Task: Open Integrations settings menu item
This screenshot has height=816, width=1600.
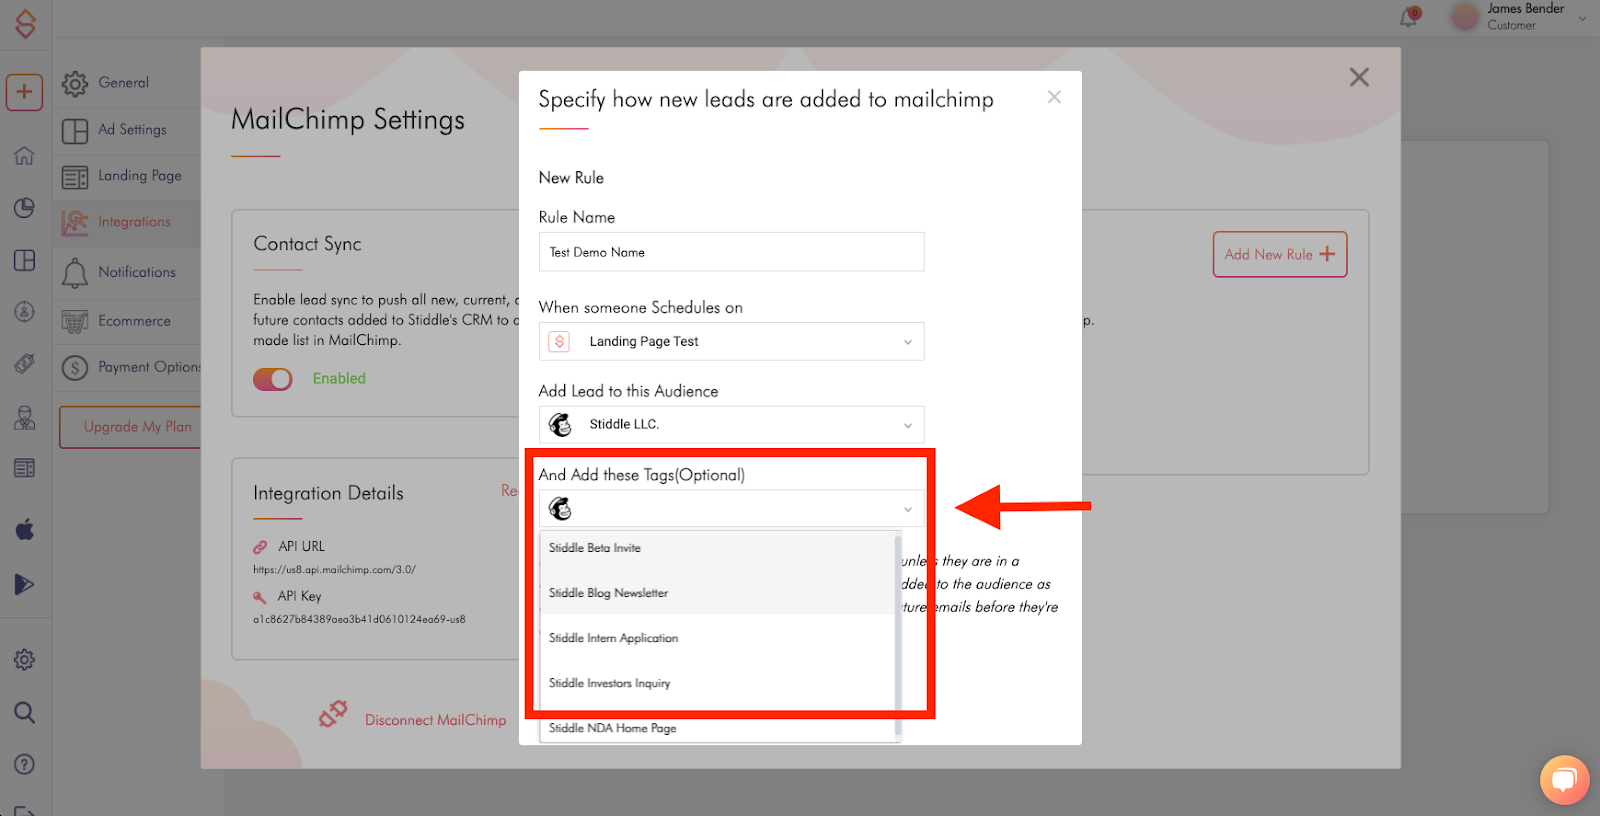Action: [x=127, y=222]
